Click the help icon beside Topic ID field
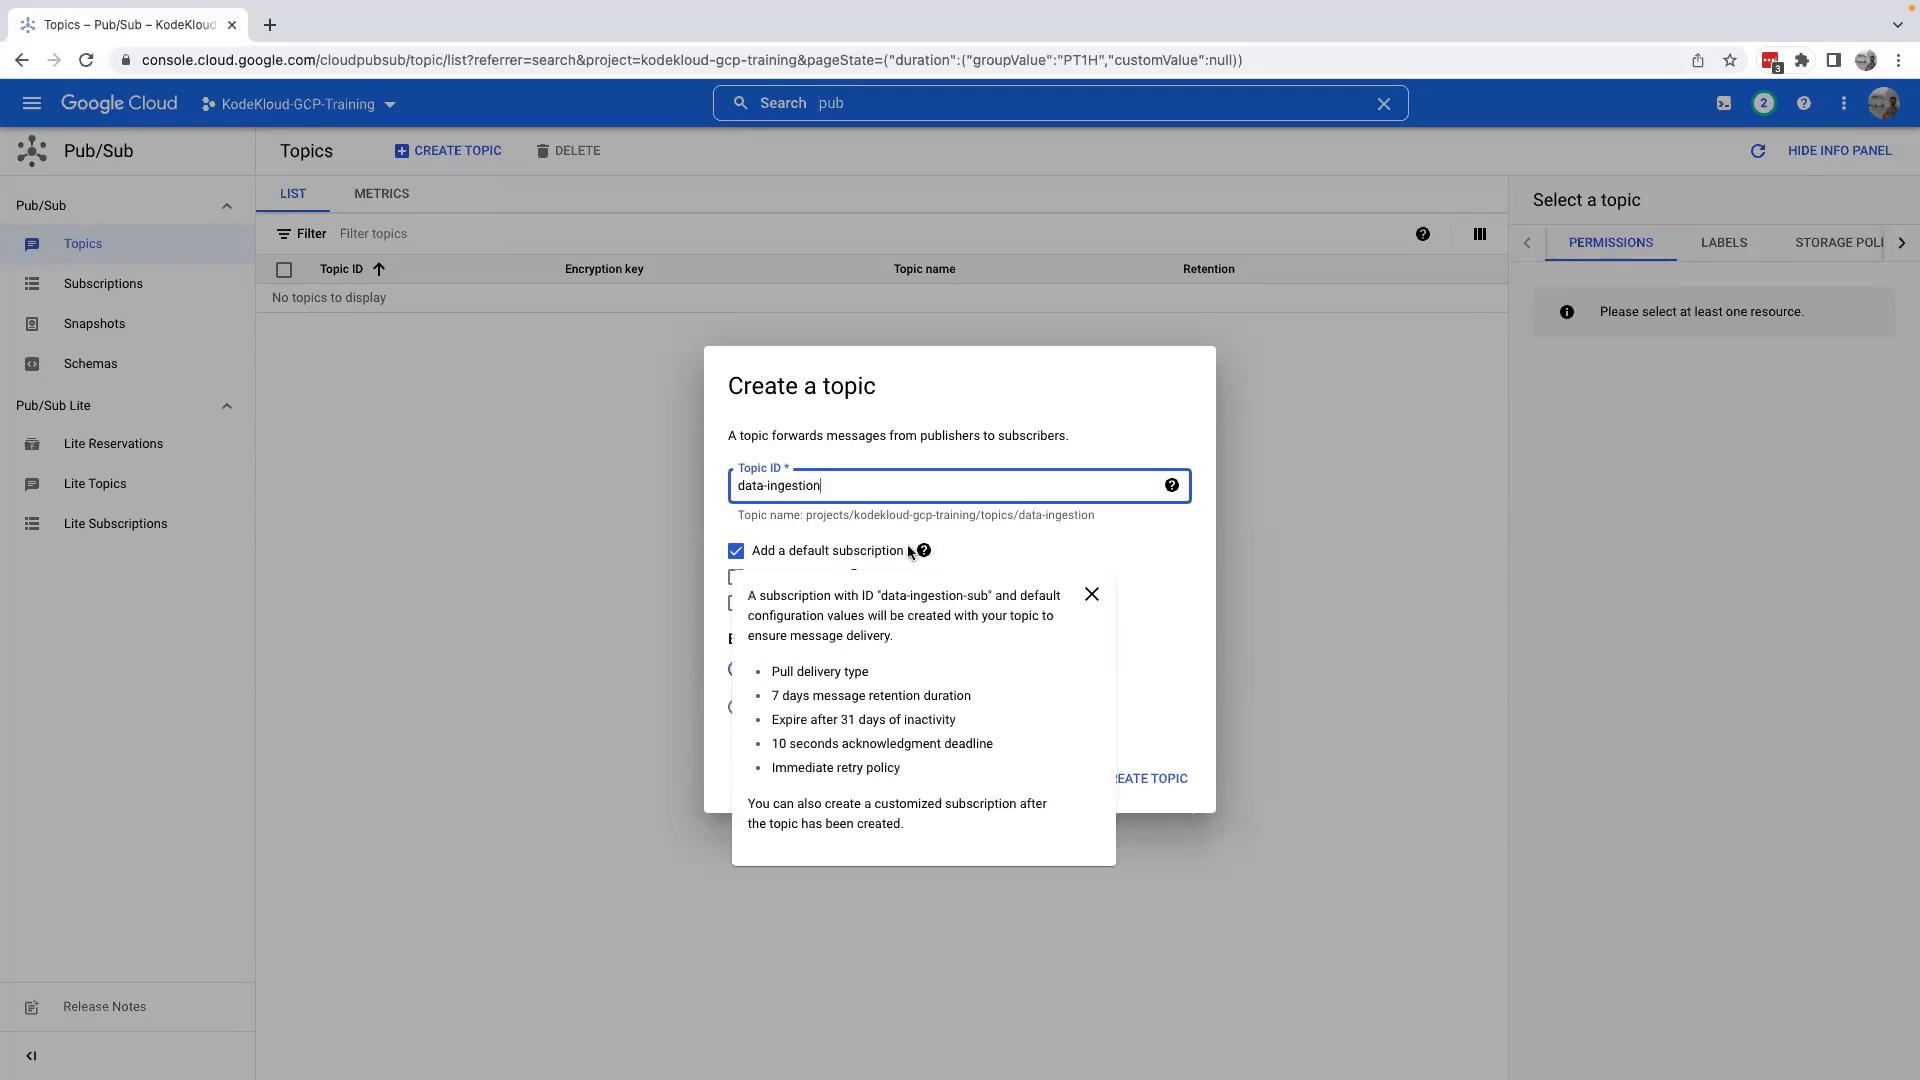The height and width of the screenshot is (1080, 1920). coord(1171,486)
